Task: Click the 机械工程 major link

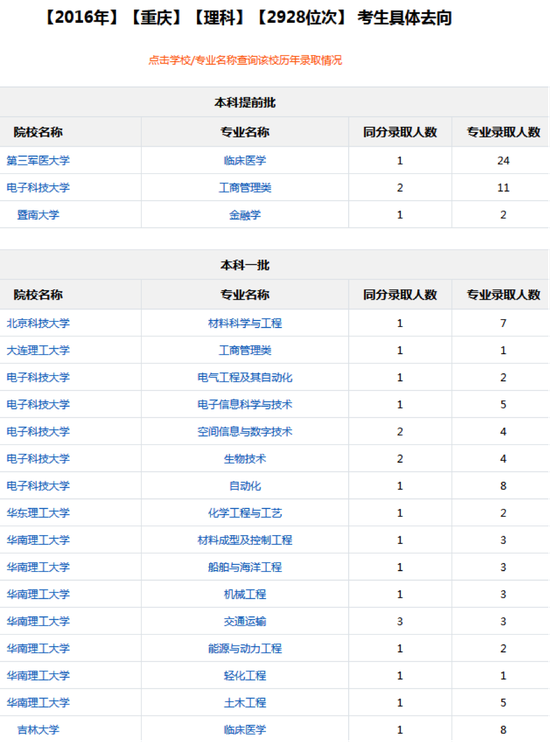Action: [245, 593]
